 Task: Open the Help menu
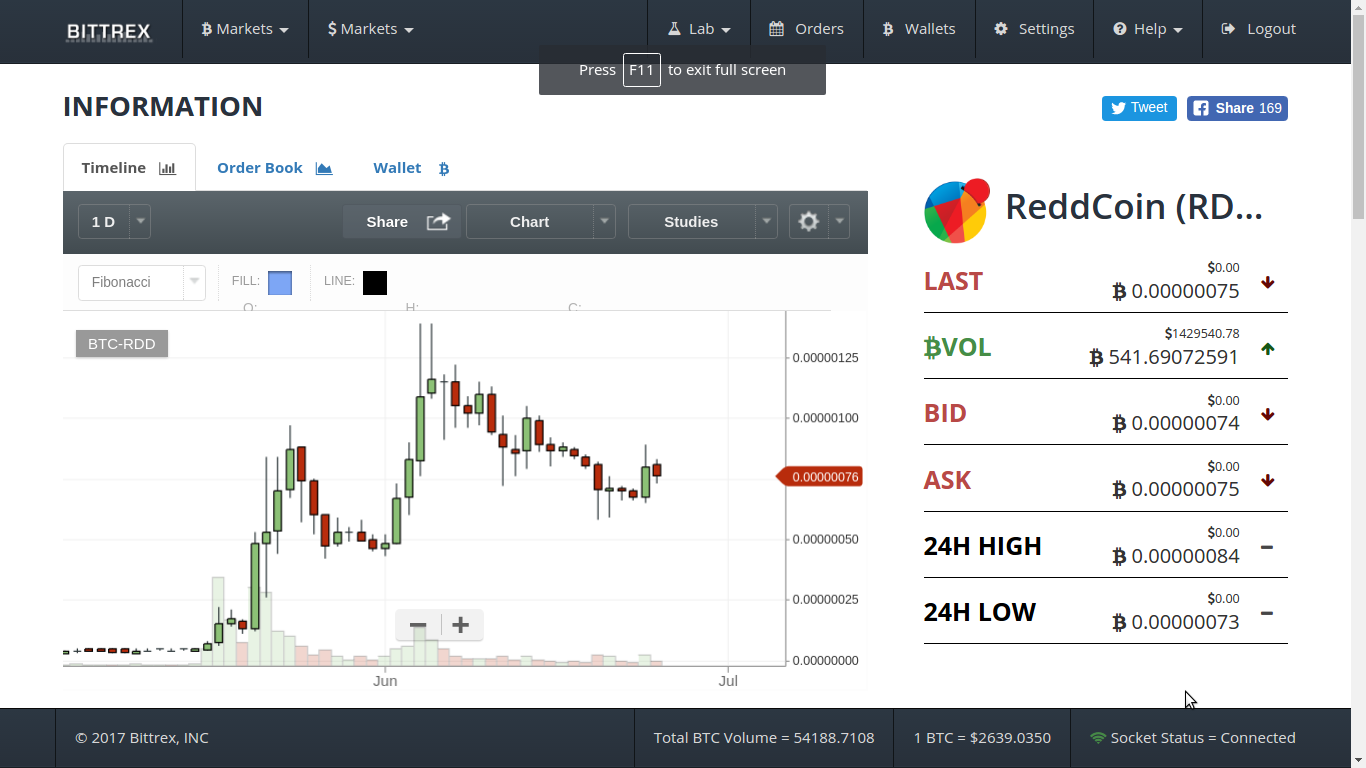click(x=1148, y=29)
